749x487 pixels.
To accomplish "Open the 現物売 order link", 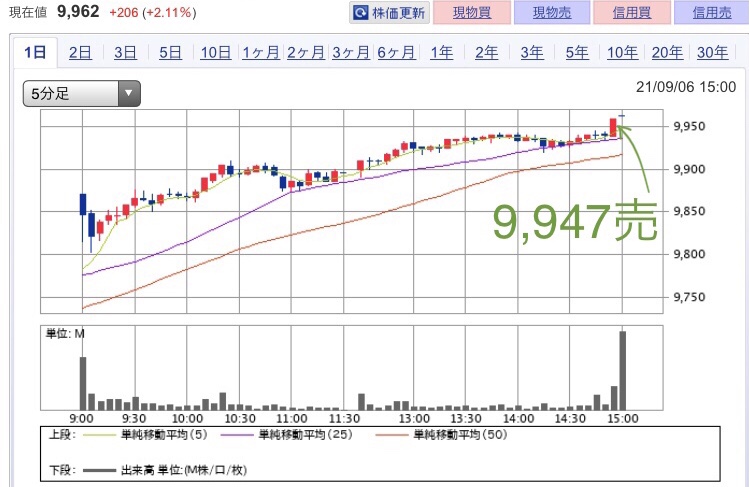I will coord(552,12).
